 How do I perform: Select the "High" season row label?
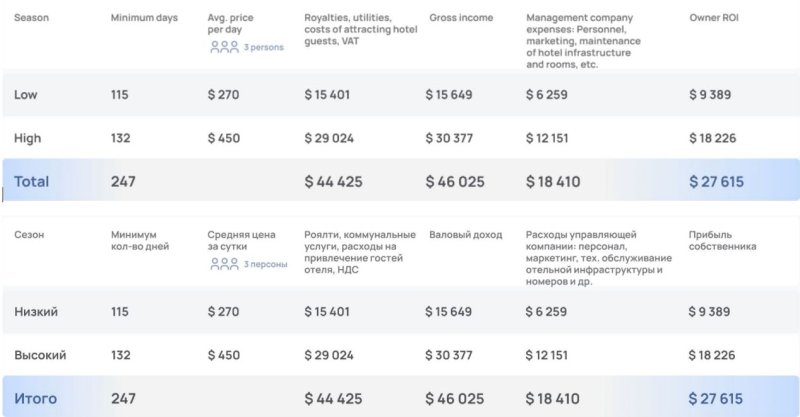click(x=28, y=138)
